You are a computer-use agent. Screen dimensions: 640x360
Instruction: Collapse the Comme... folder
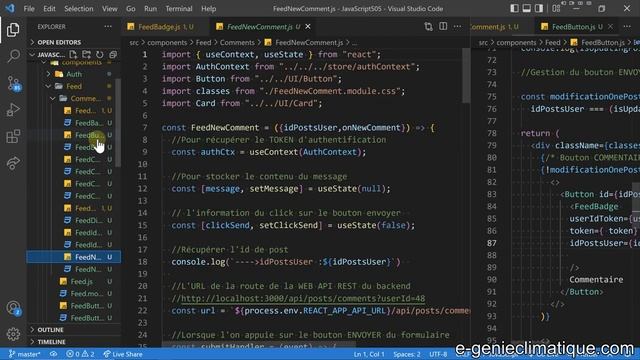click(x=84, y=98)
